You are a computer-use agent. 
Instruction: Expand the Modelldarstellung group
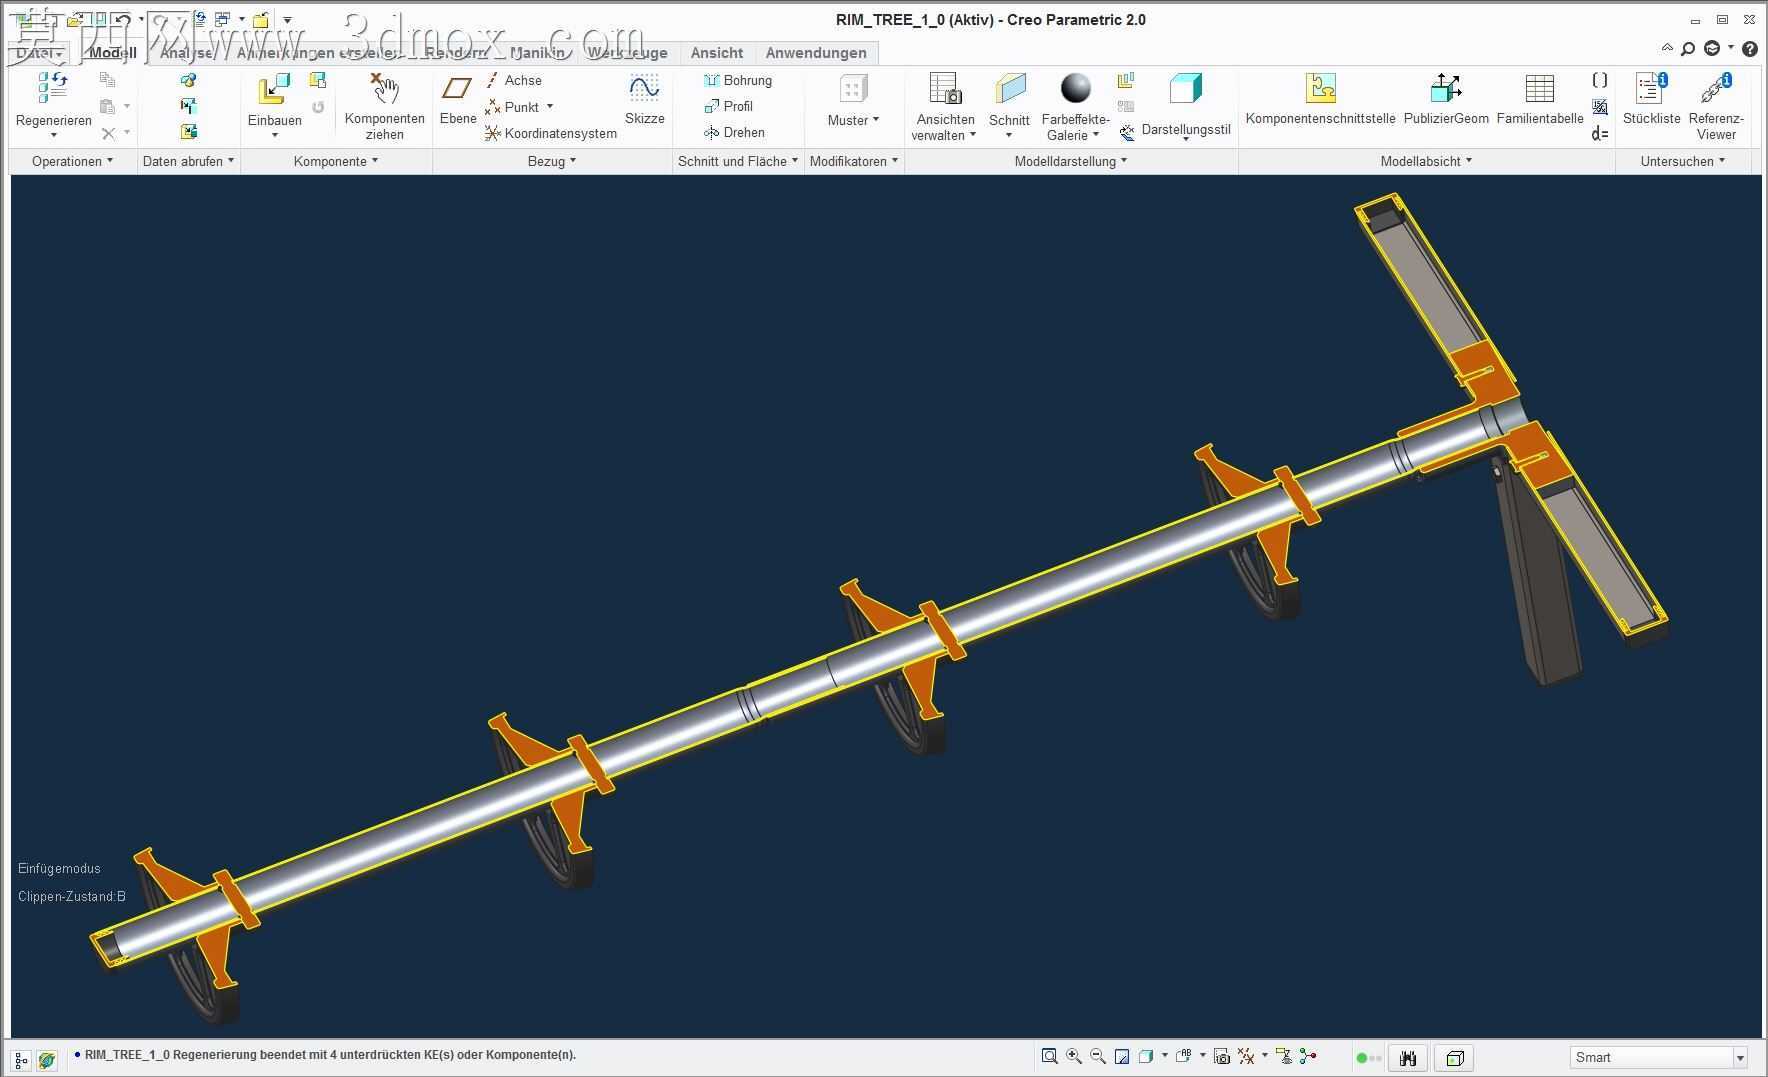(1071, 161)
